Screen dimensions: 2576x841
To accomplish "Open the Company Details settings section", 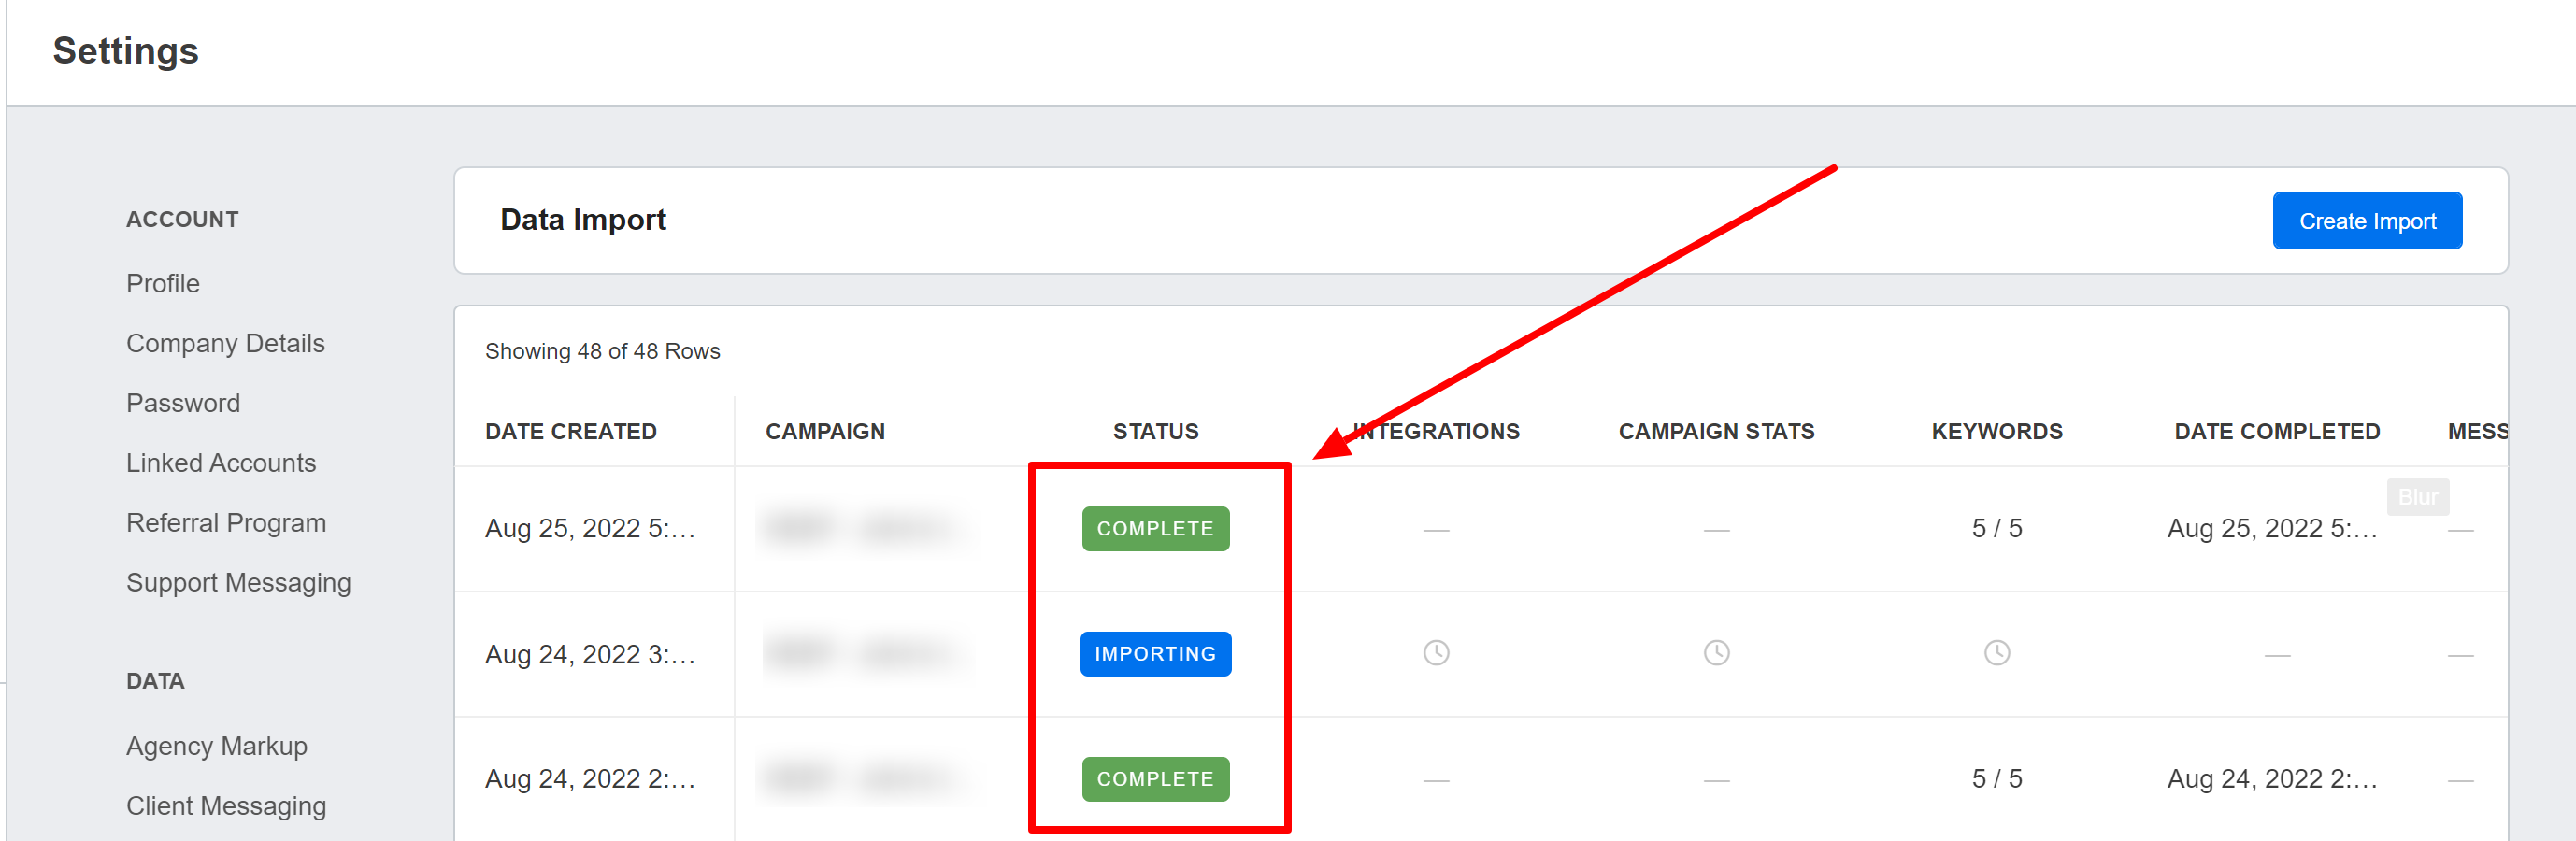I will coord(225,343).
